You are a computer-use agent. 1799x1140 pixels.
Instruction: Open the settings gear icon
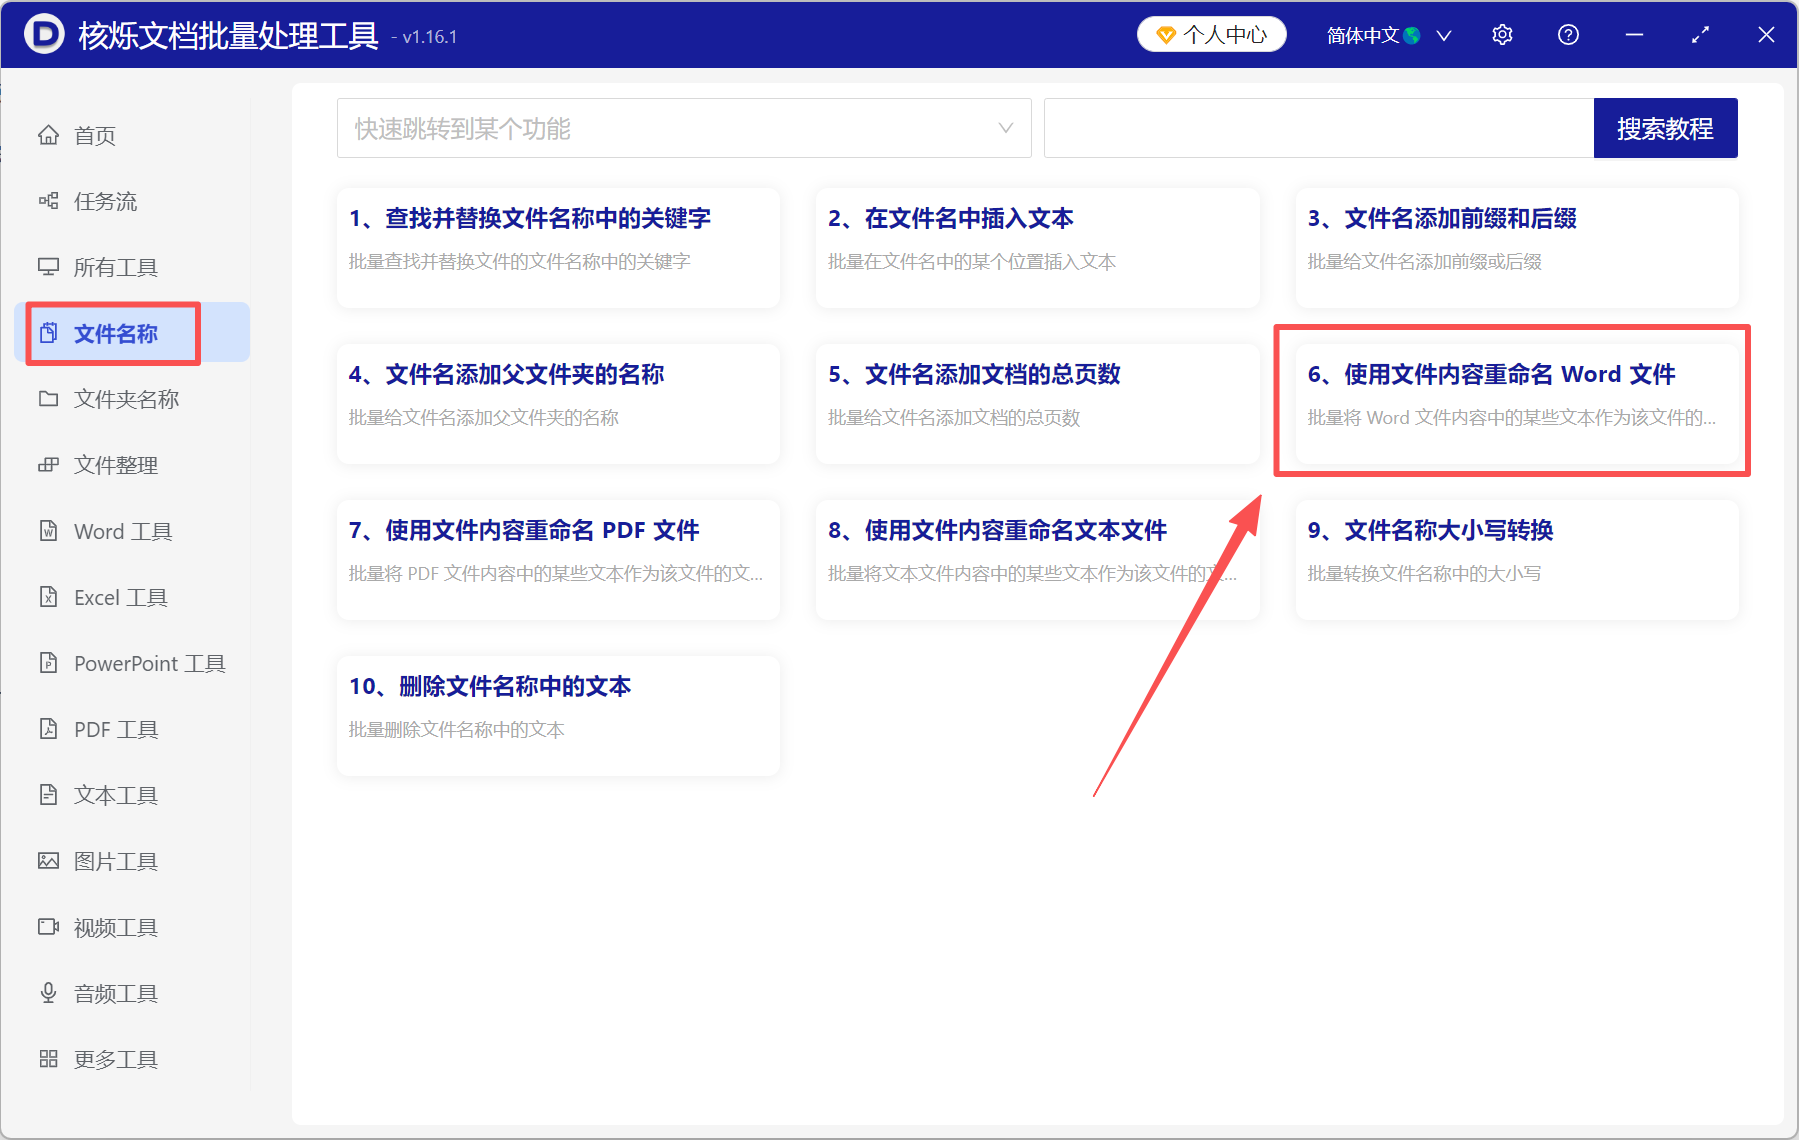(1502, 34)
